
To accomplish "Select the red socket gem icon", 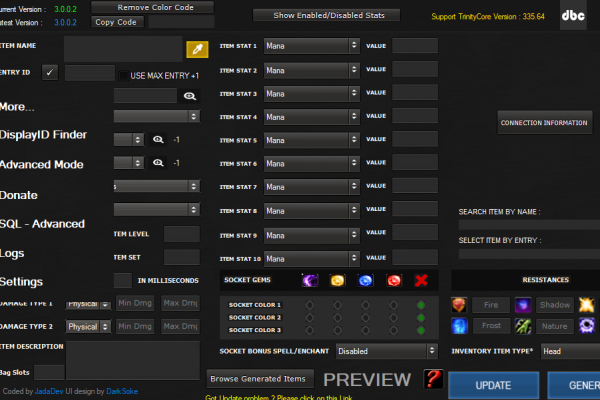I will click(394, 281).
